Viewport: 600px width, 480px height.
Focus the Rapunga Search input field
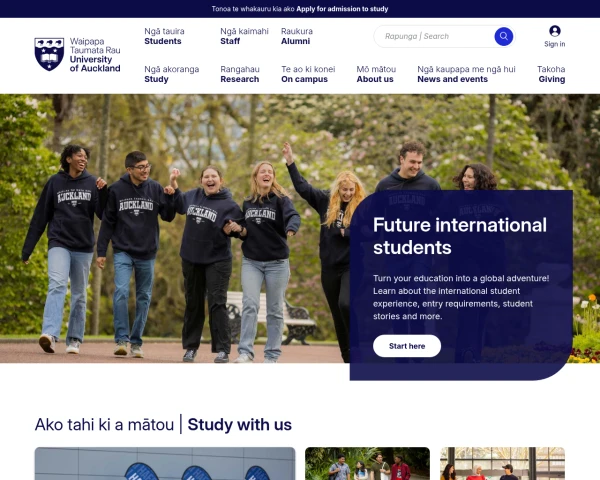pyautogui.click(x=434, y=36)
